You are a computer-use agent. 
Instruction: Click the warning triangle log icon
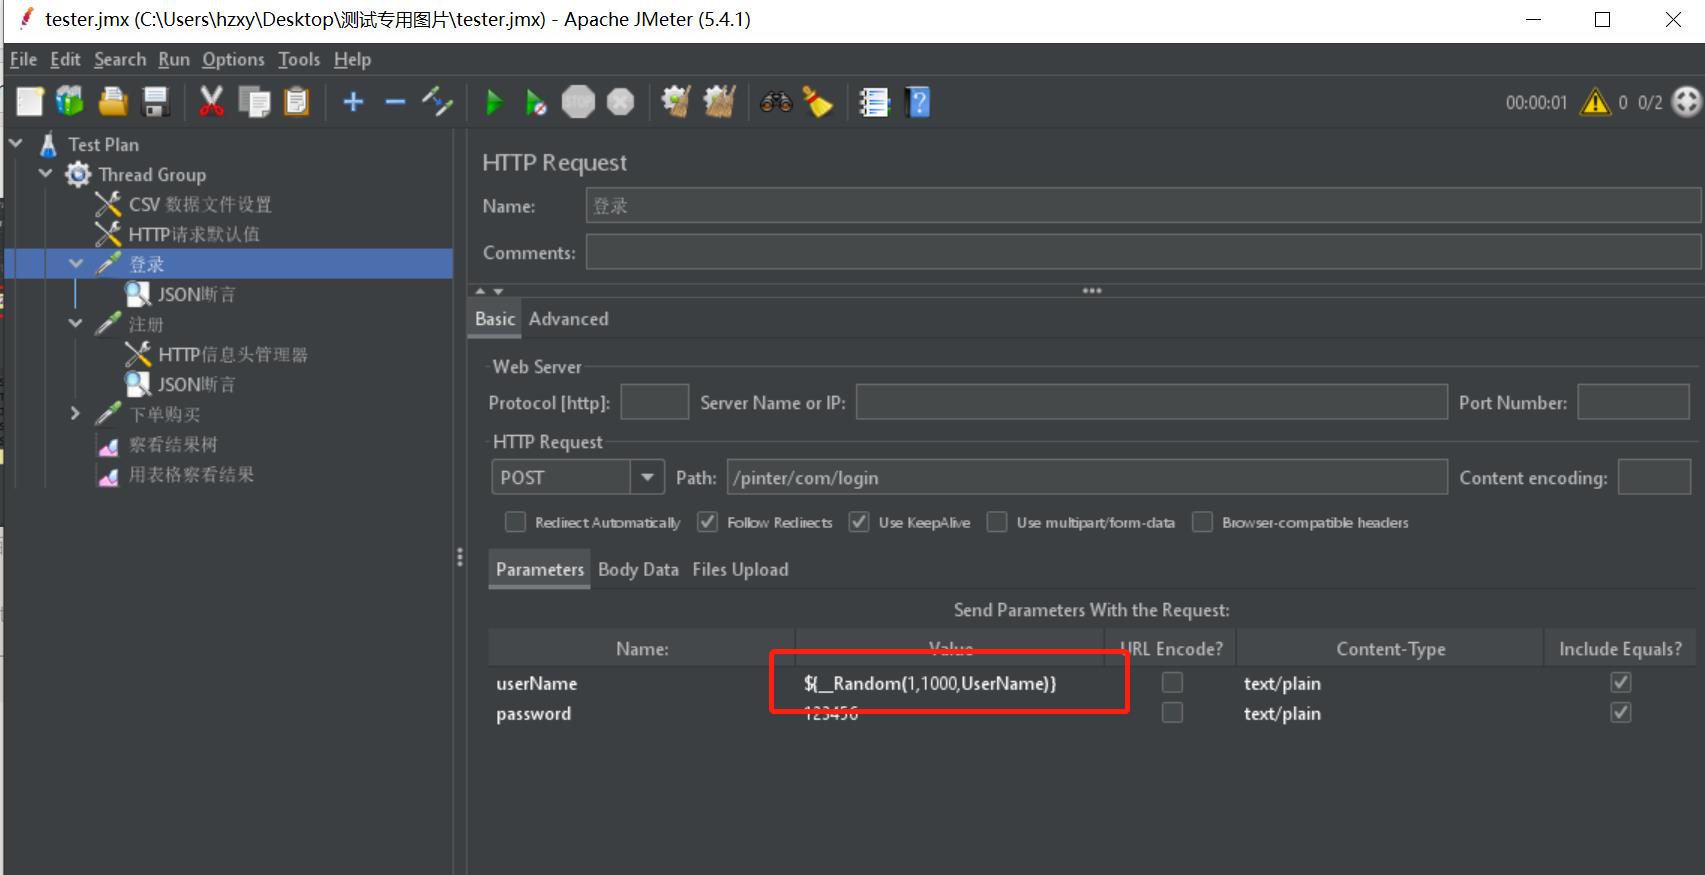click(1595, 102)
